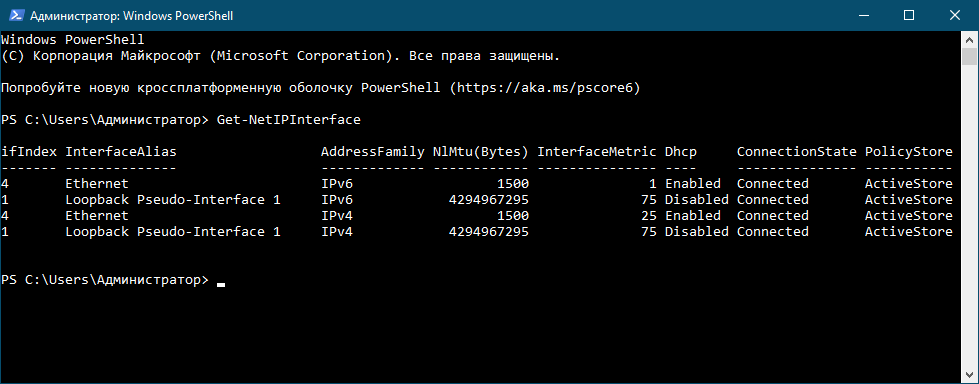The width and height of the screenshot is (979, 384).
Task: Click the AddressFamily column header
Action: click(x=373, y=152)
